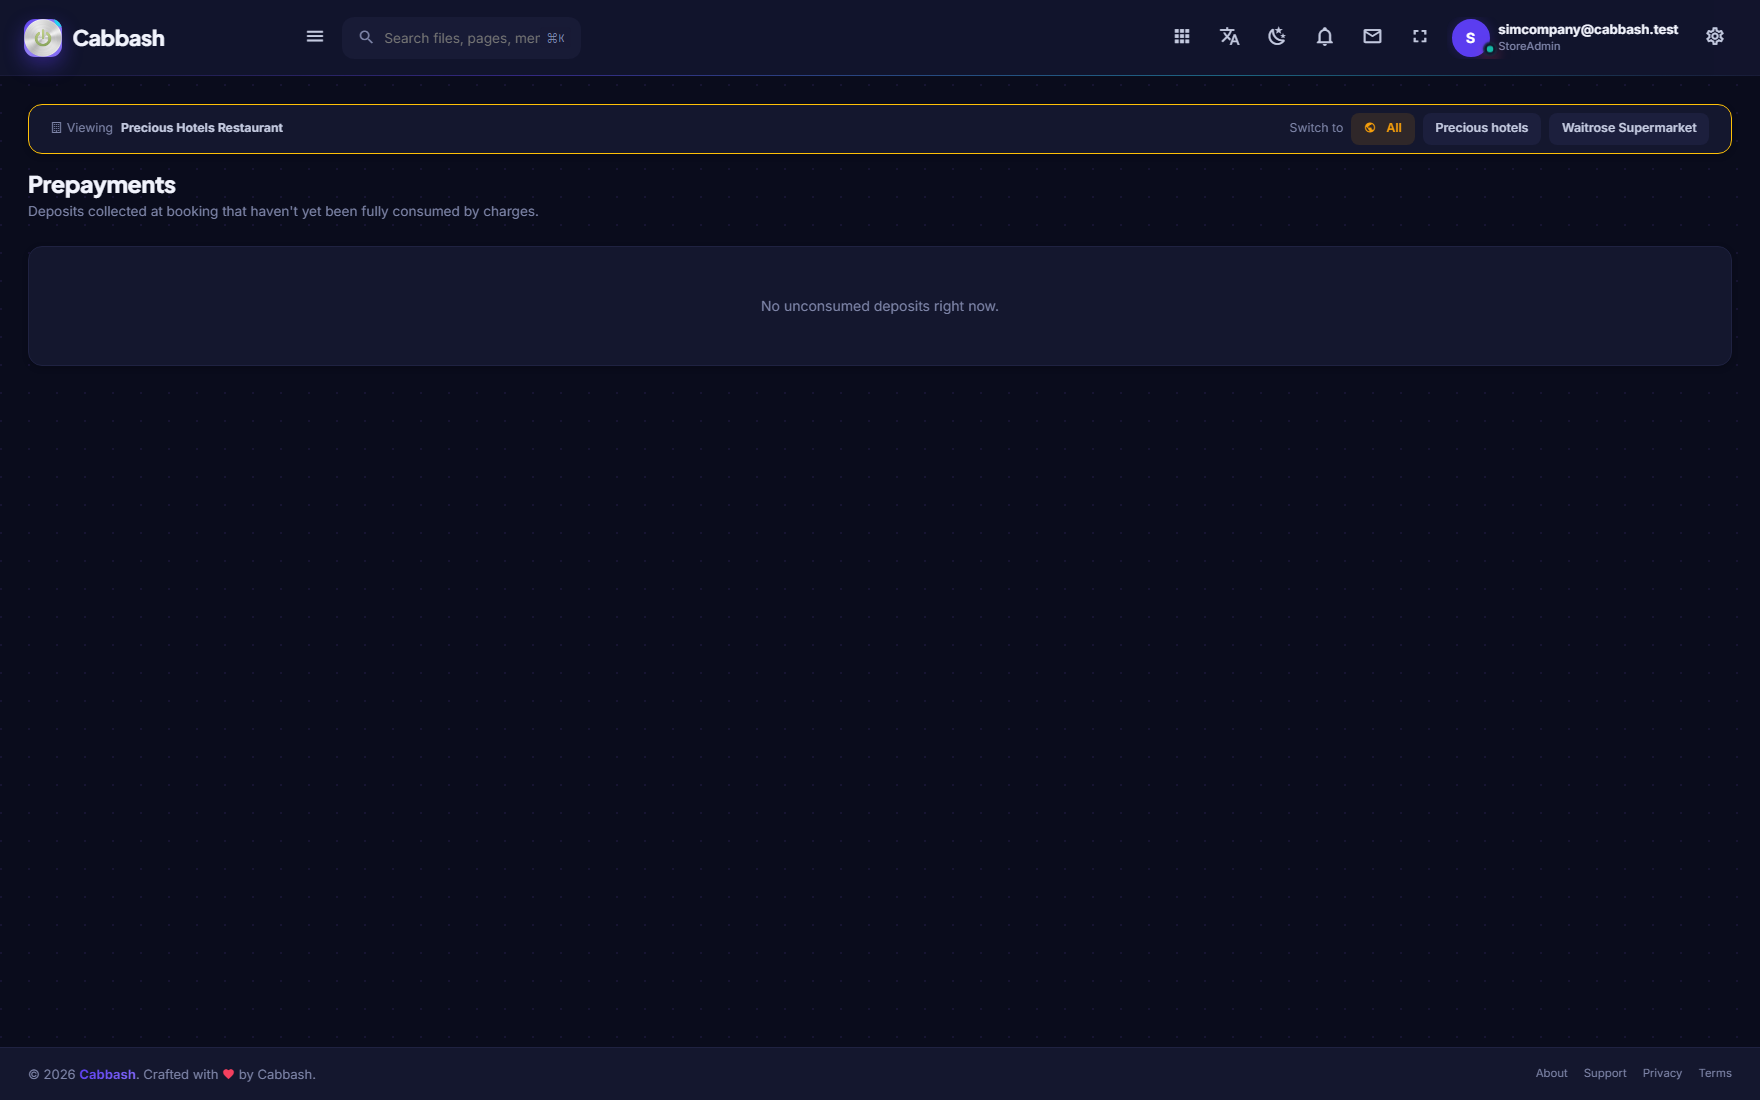Open the notifications bell

coord(1325,37)
